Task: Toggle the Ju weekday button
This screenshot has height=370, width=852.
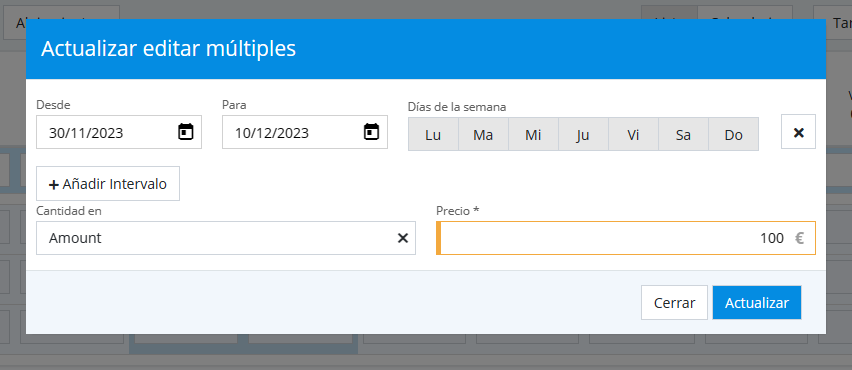Action: 583,134
